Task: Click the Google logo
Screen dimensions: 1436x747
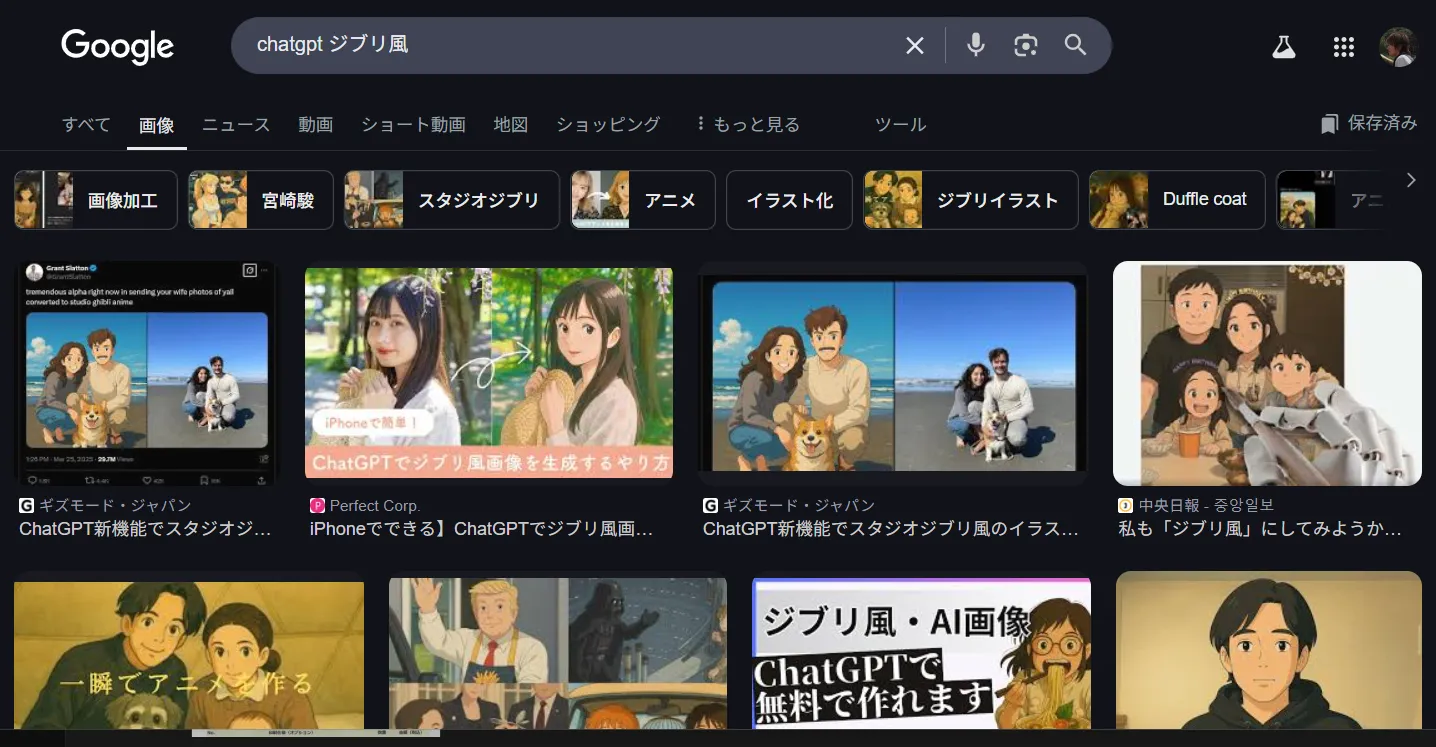Action: [x=117, y=46]
